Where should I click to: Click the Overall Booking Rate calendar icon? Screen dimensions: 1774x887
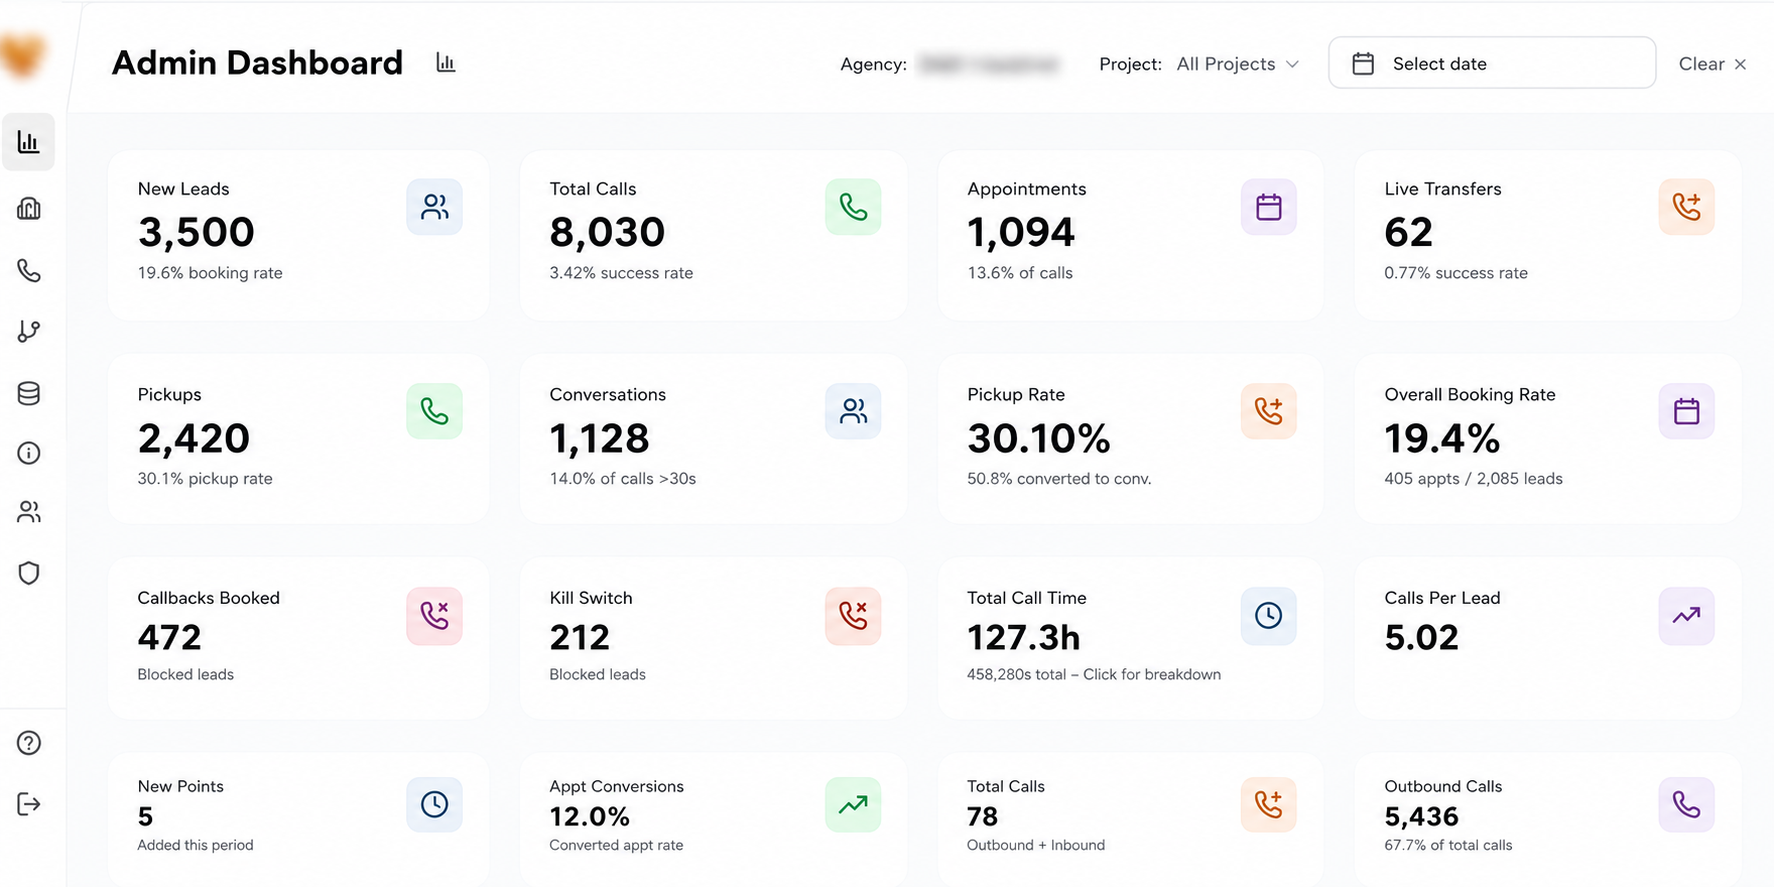[1687, 411]
